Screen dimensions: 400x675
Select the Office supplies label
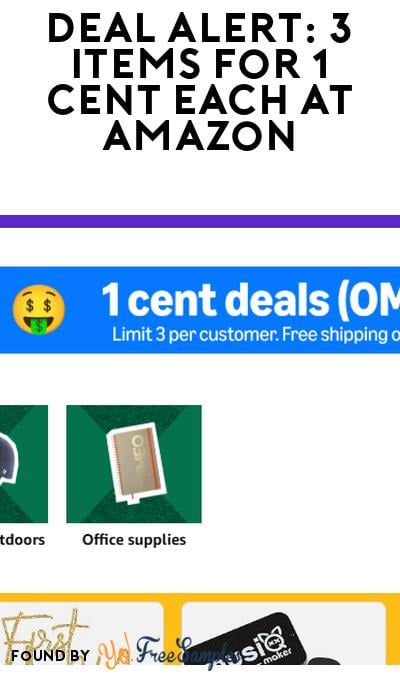[134, 540]
